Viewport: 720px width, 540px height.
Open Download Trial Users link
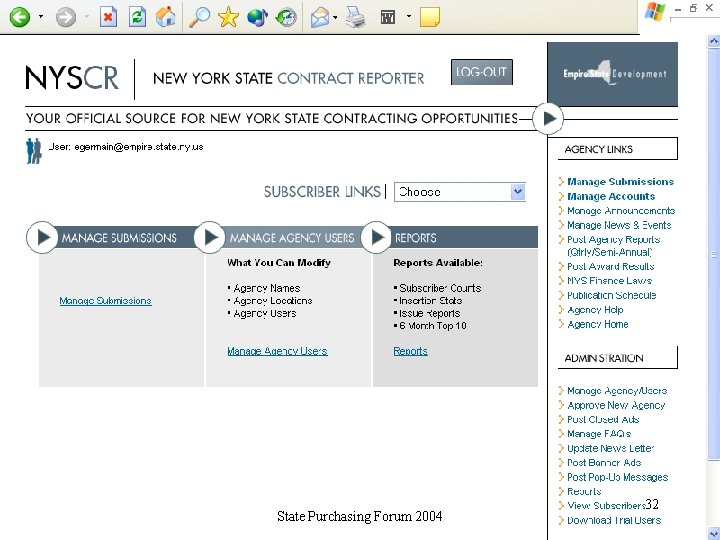click(614, 520)
